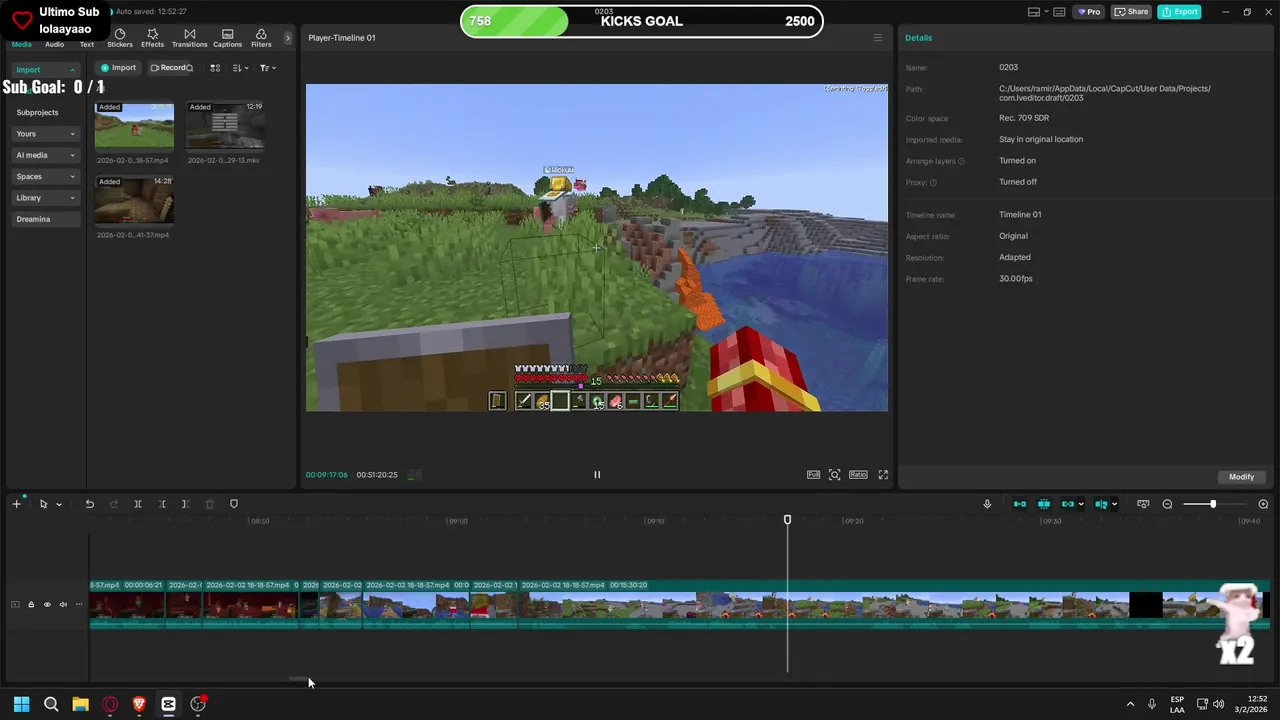Pause playback in the player
1280x720 pixels.
click(x=597, y=475)
